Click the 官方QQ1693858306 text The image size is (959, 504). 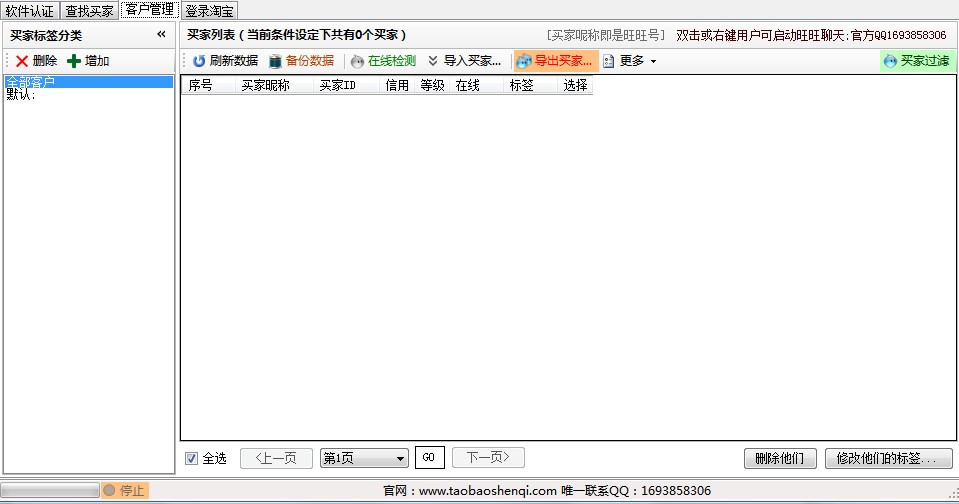coord(898,35)
